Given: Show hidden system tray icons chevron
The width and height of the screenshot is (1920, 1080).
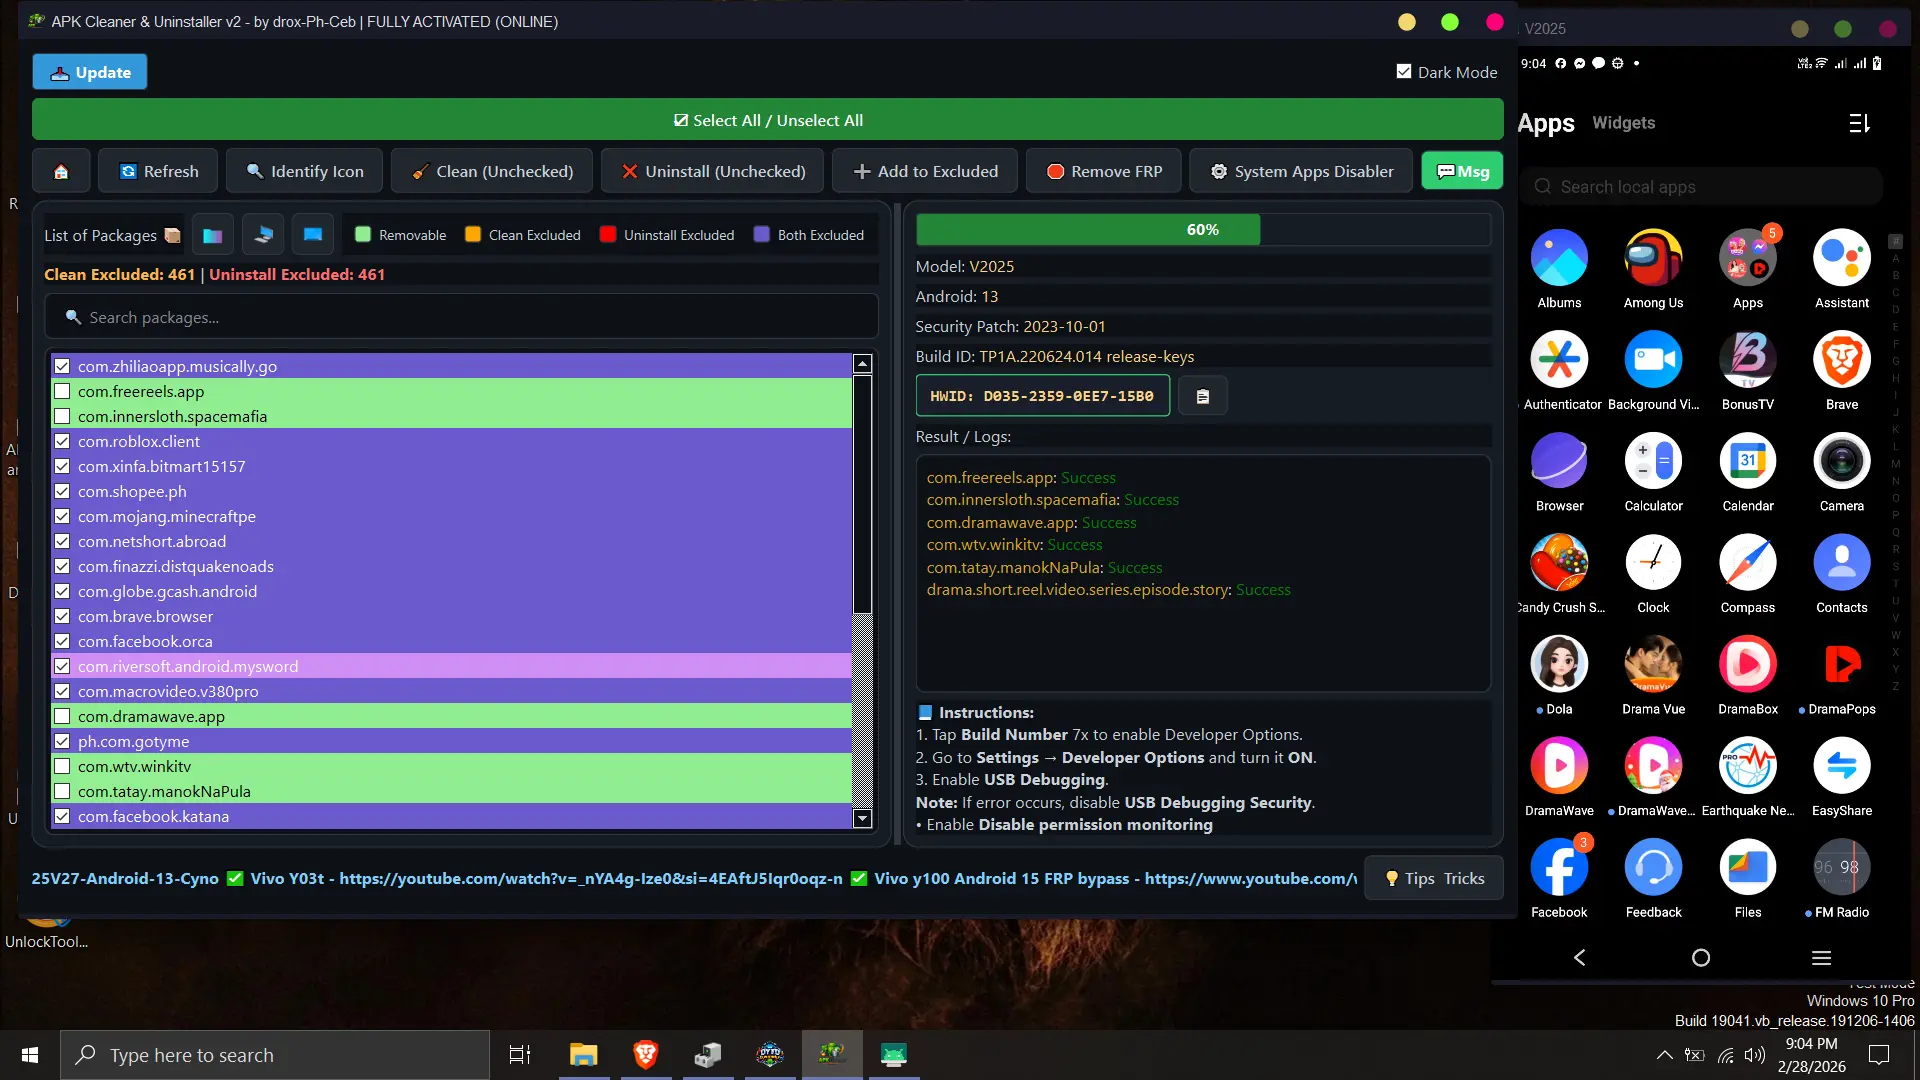Looking at the screenshot, I should tap(1664, 1055).
